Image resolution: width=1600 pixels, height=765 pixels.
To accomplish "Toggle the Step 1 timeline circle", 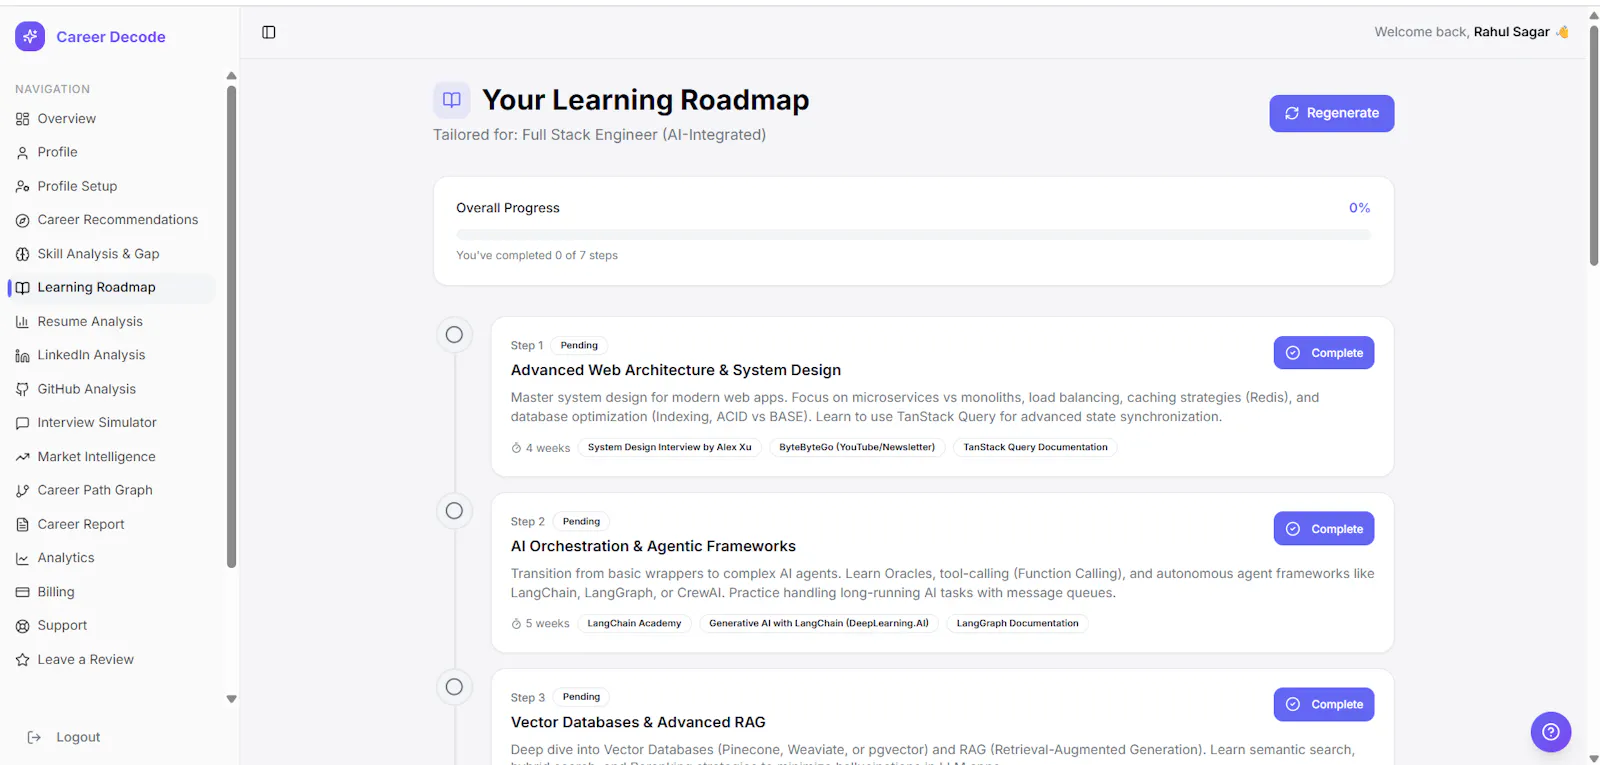I will 454,335.
